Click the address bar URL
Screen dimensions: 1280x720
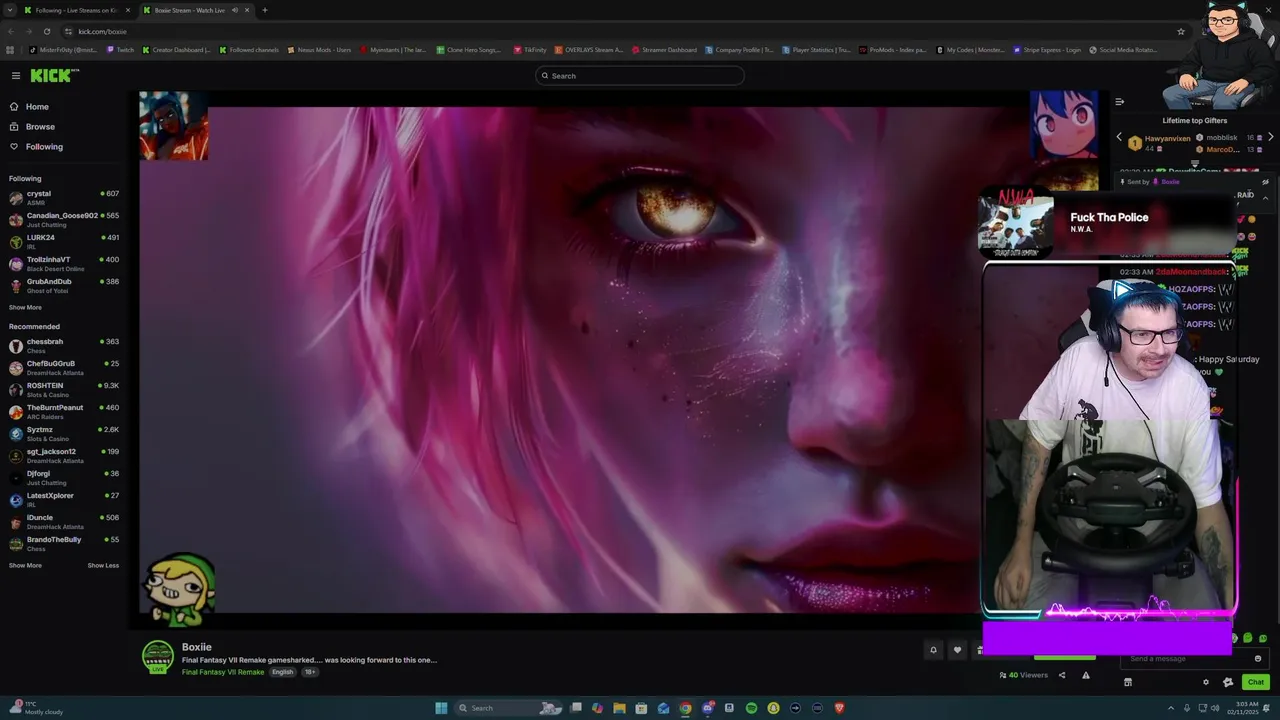[103, 31]
